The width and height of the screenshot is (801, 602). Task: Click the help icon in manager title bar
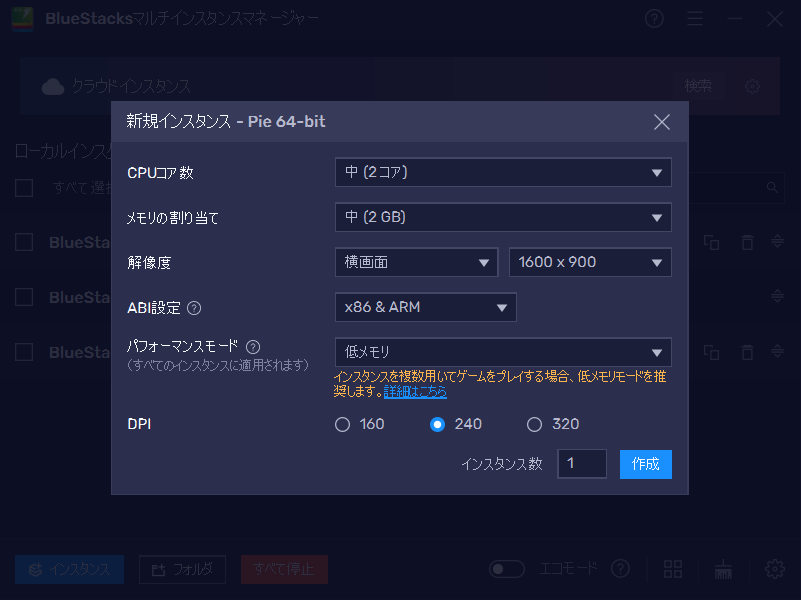[x=654, y=19]
